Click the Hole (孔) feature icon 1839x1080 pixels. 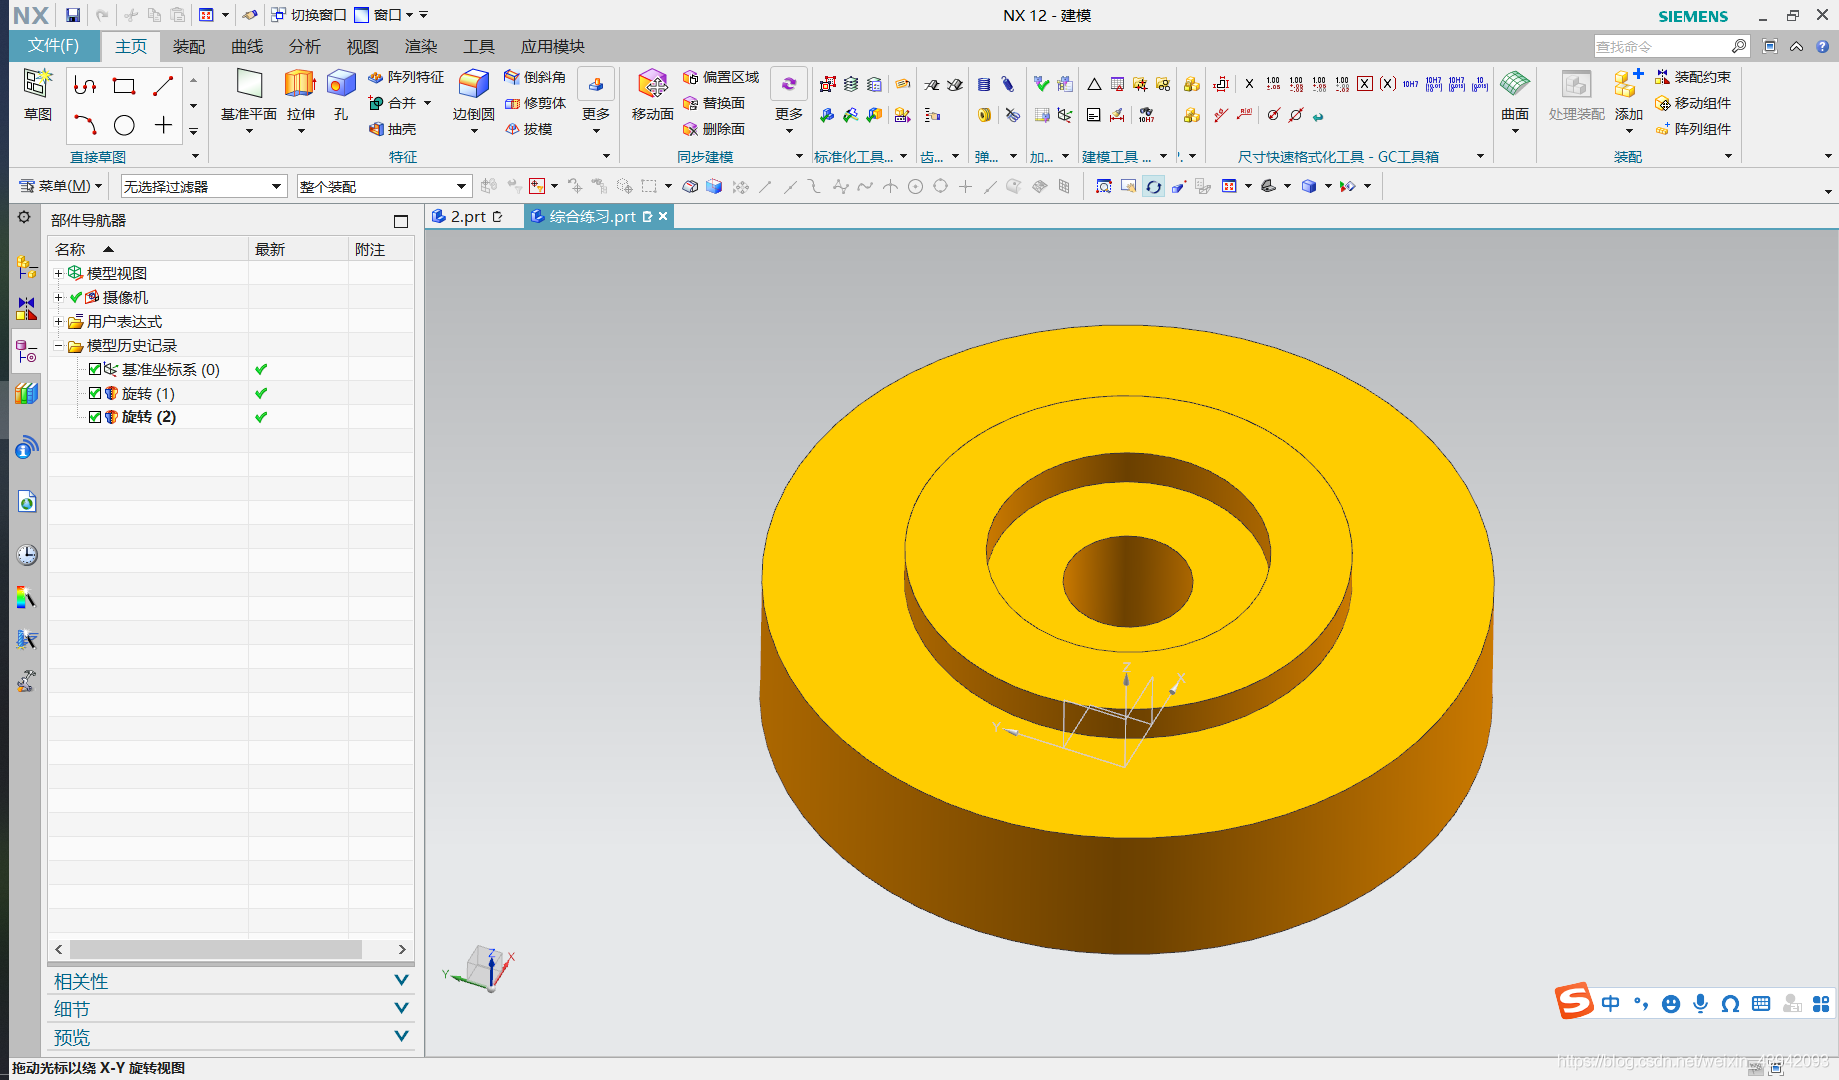click(x=341, y=95)
